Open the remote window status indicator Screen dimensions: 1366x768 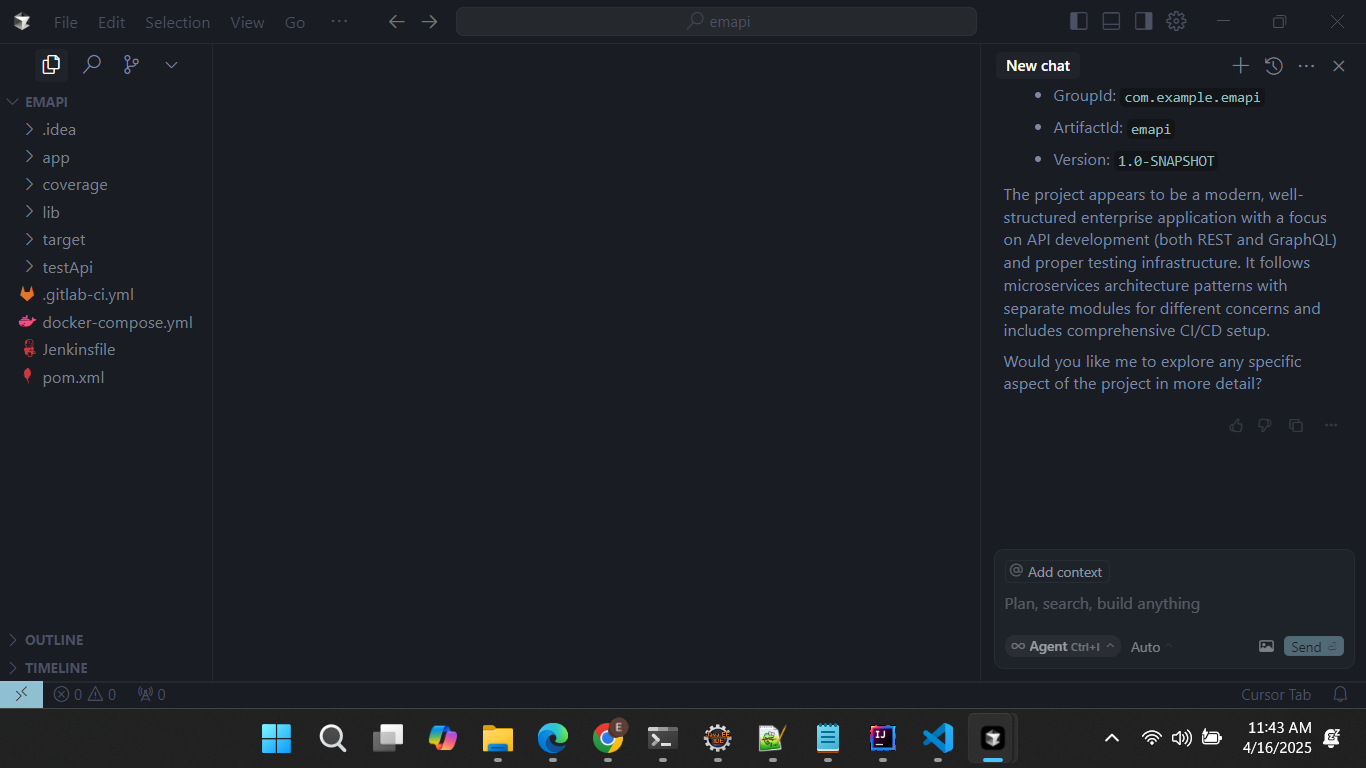pyautogui.click(x=21, y=694)
